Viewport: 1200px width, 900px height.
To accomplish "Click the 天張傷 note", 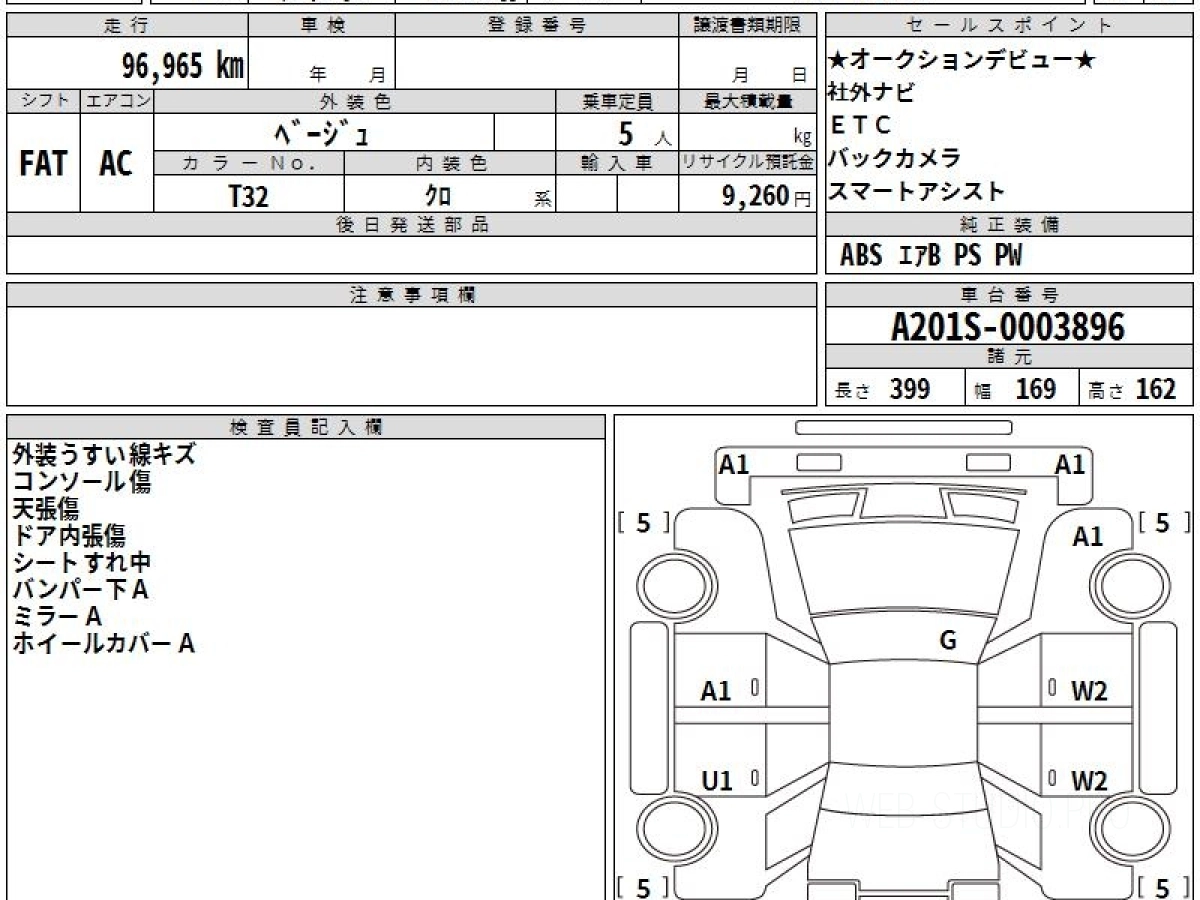I will pyautogui.click(x=46, y=509).
